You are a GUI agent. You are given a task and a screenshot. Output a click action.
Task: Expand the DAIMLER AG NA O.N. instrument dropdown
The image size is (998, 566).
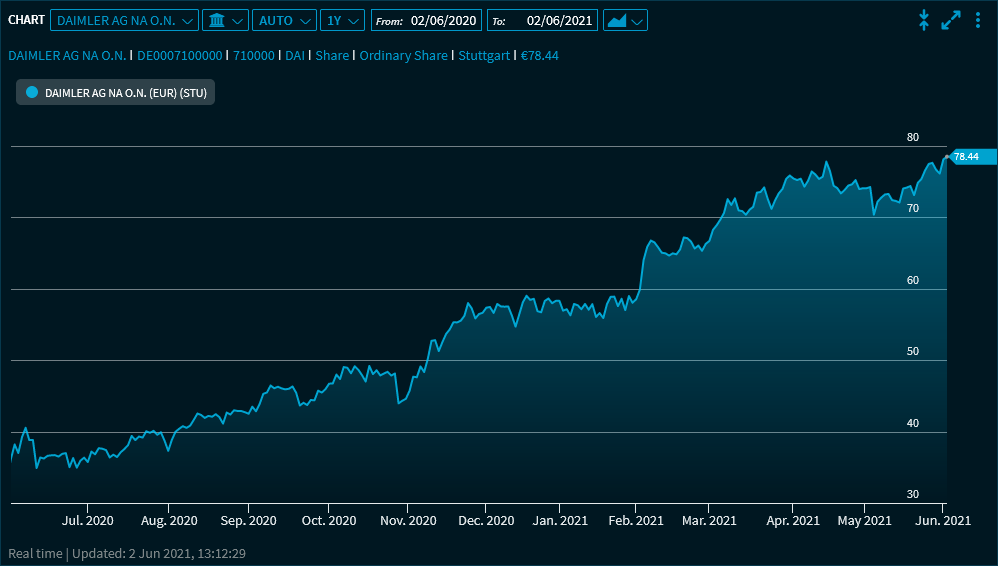pos(125,20)
